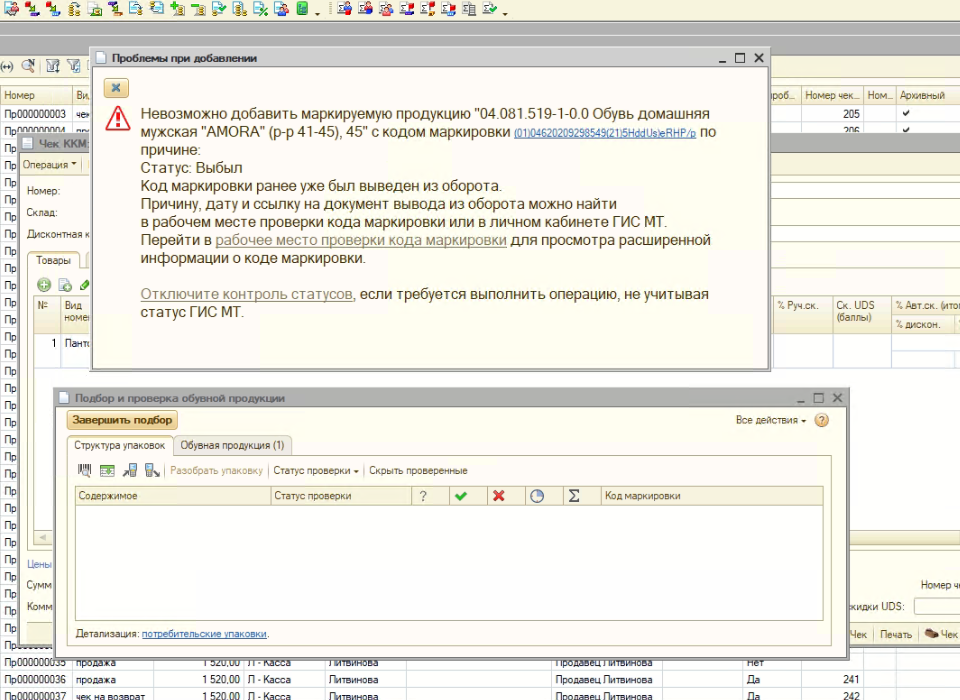This screenshot has height=700, width=960.
Task: Click the horizontal scrollbar left arrow in Товары
Action: point(42,538)
